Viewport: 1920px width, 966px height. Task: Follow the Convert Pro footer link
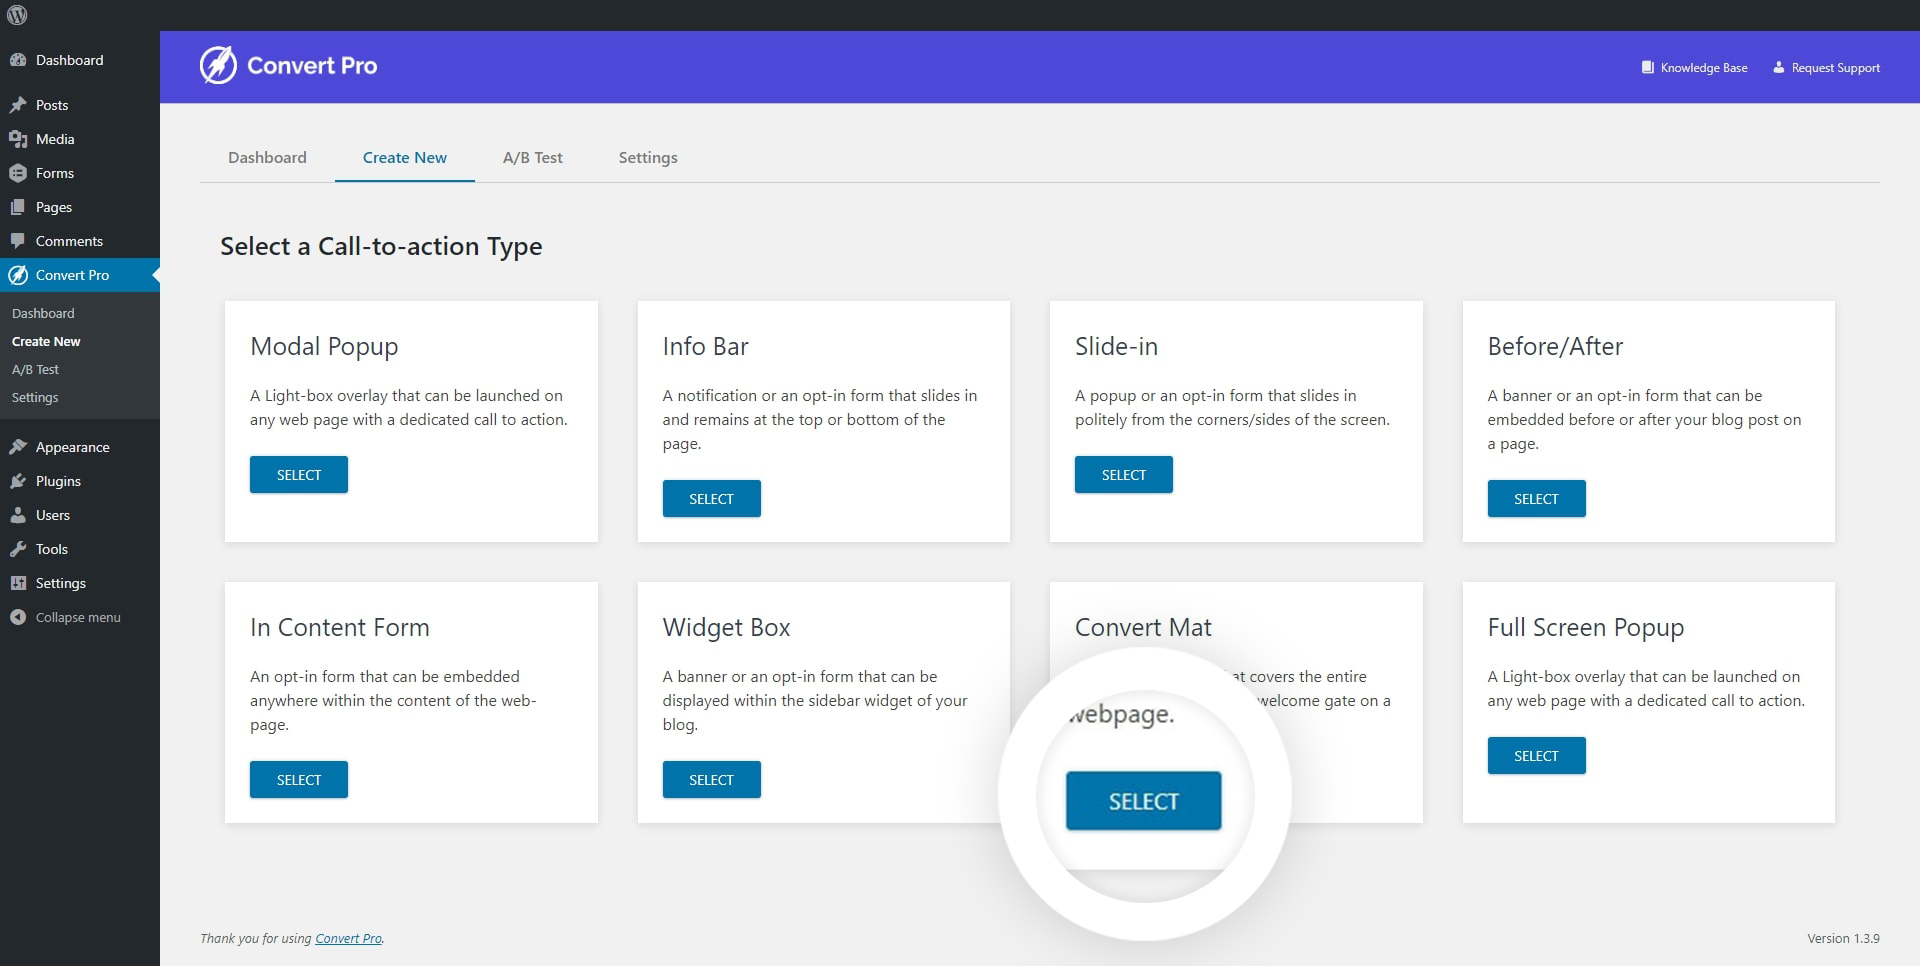[x=349, y=938]
